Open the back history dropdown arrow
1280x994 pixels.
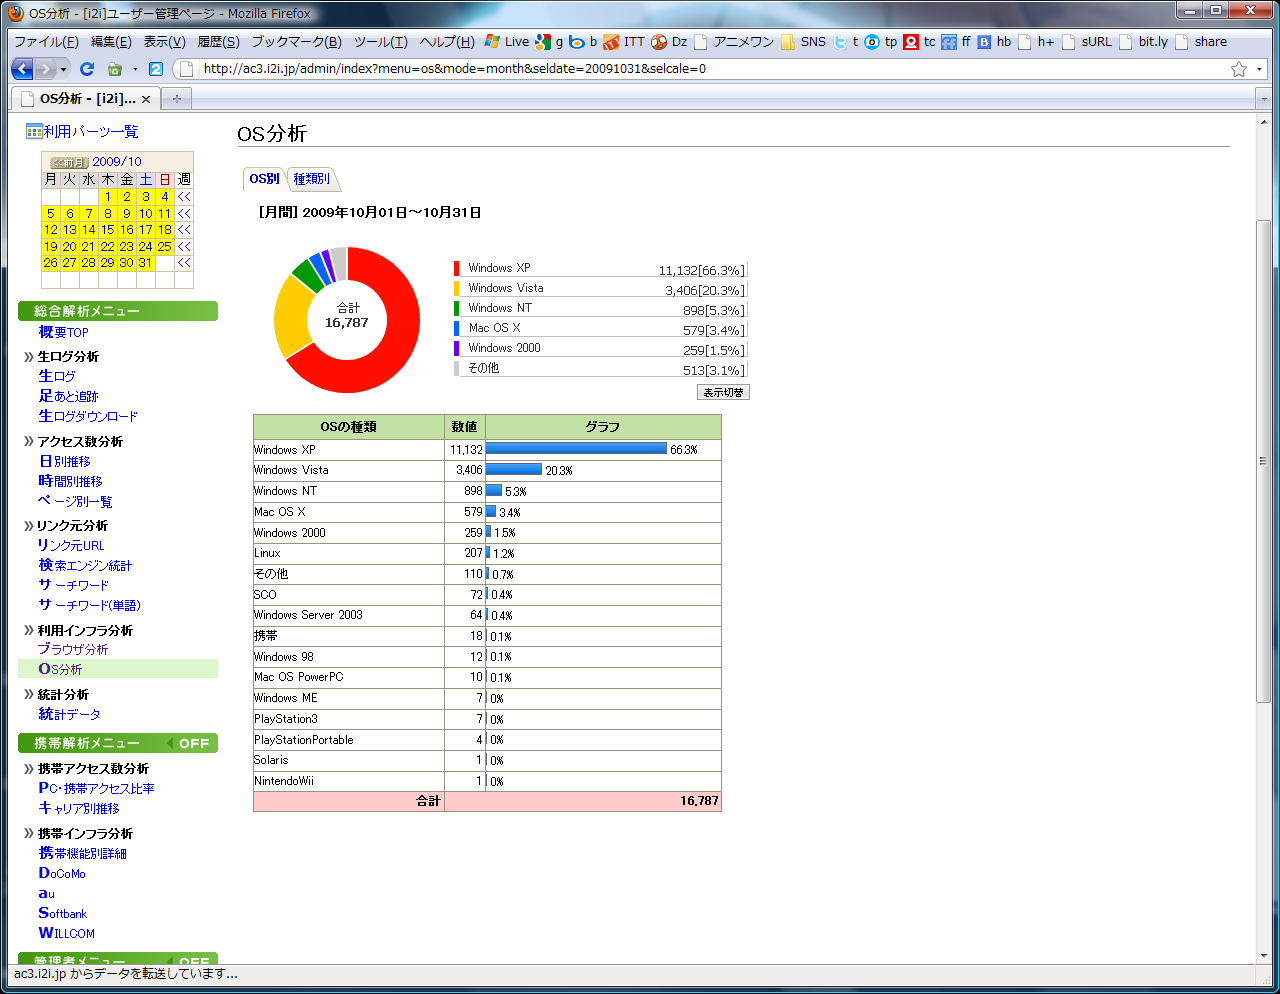pos(63,69)
